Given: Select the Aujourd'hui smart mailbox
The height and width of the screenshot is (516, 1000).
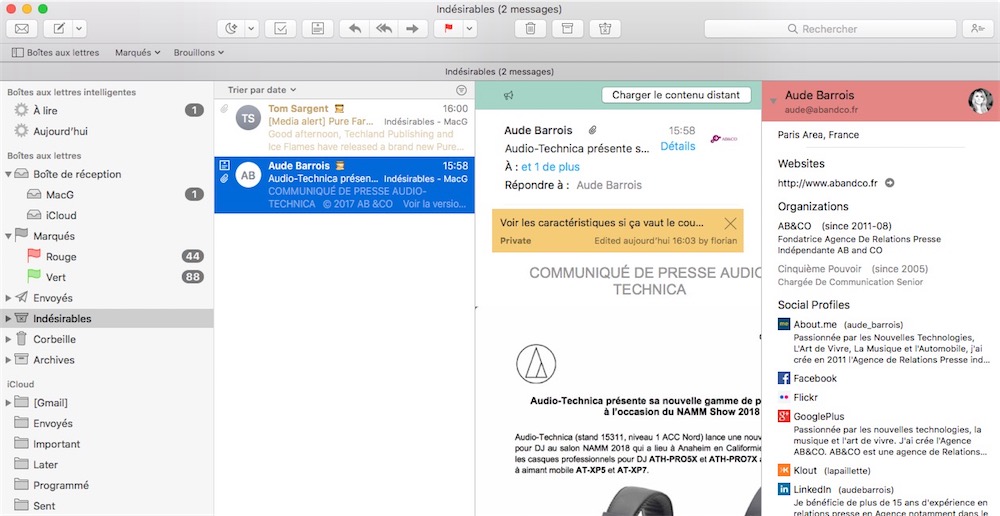Looking at the screenshot, I should (x=107, y=131).
